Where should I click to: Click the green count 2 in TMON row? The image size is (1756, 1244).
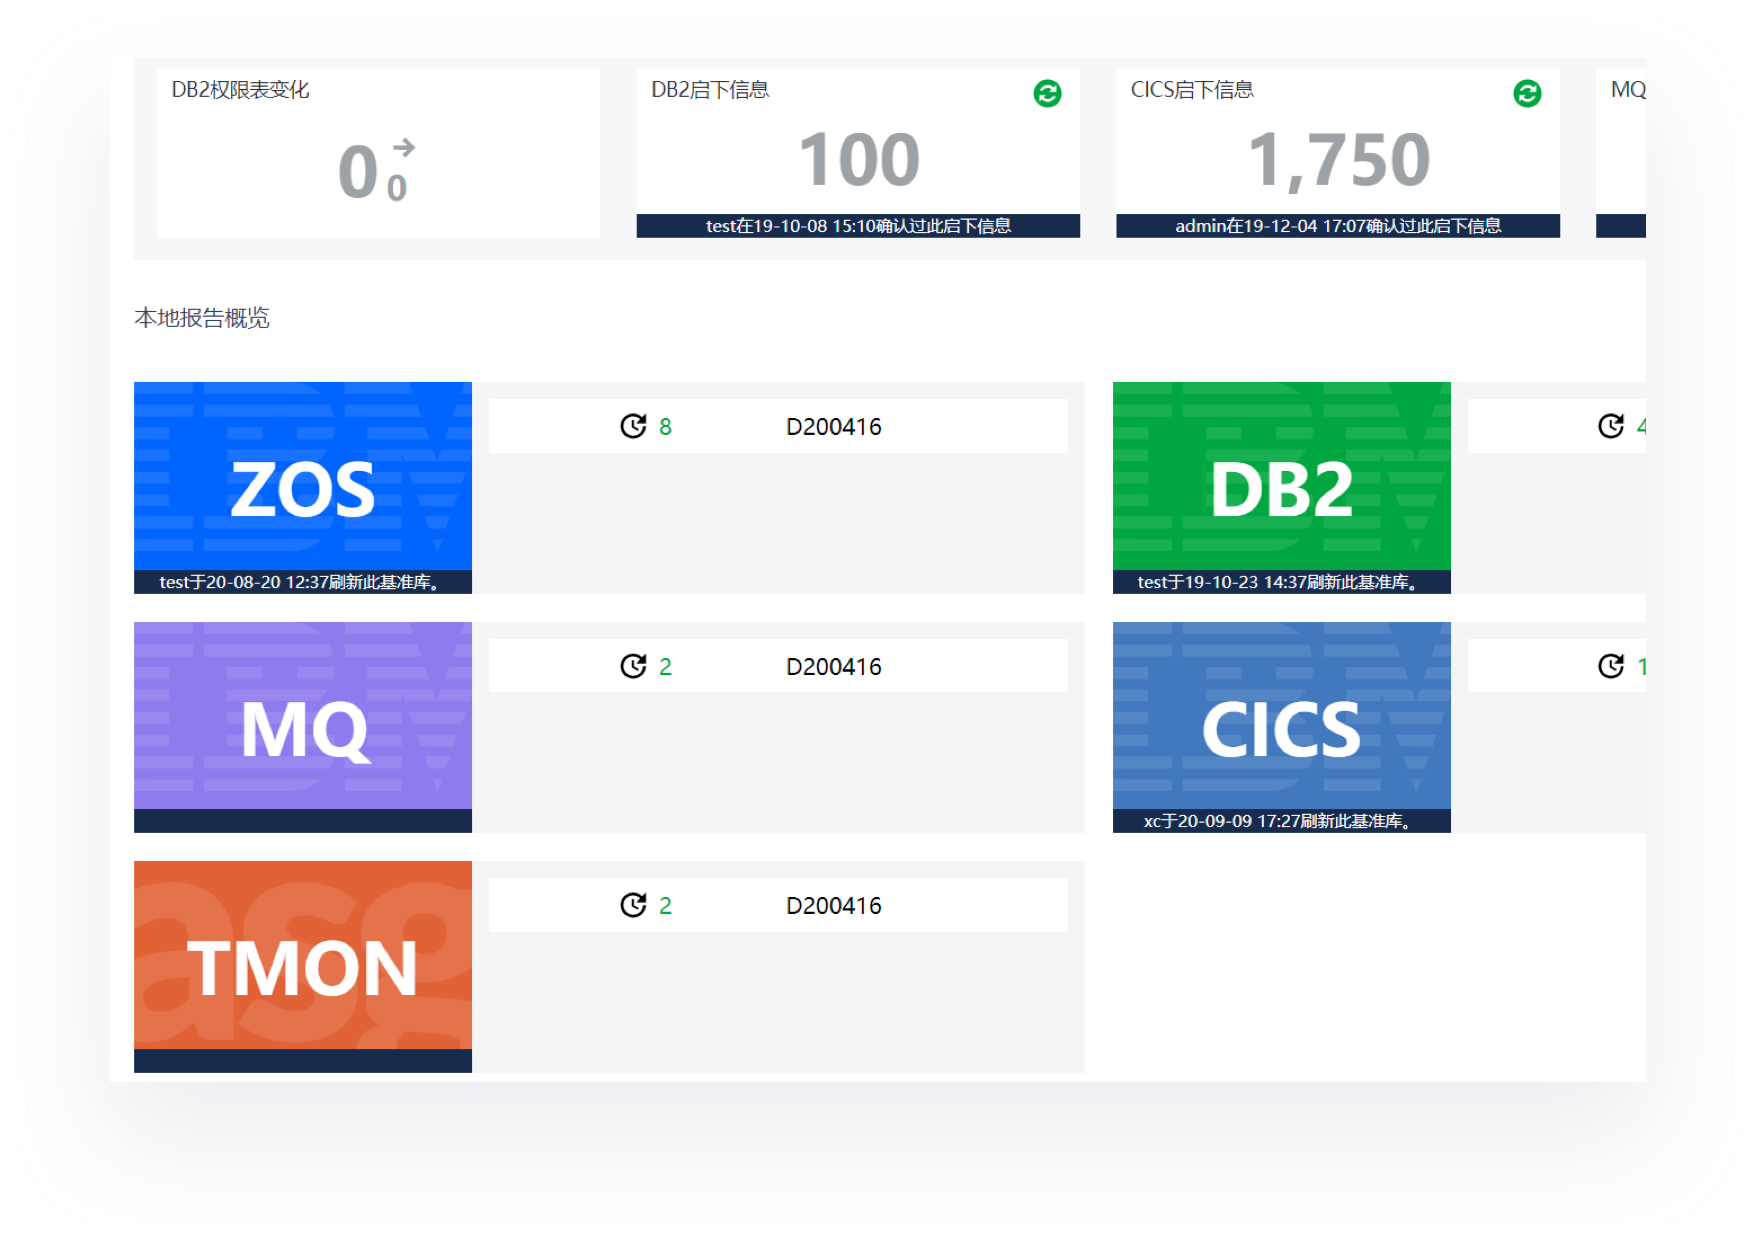[665, 906]
